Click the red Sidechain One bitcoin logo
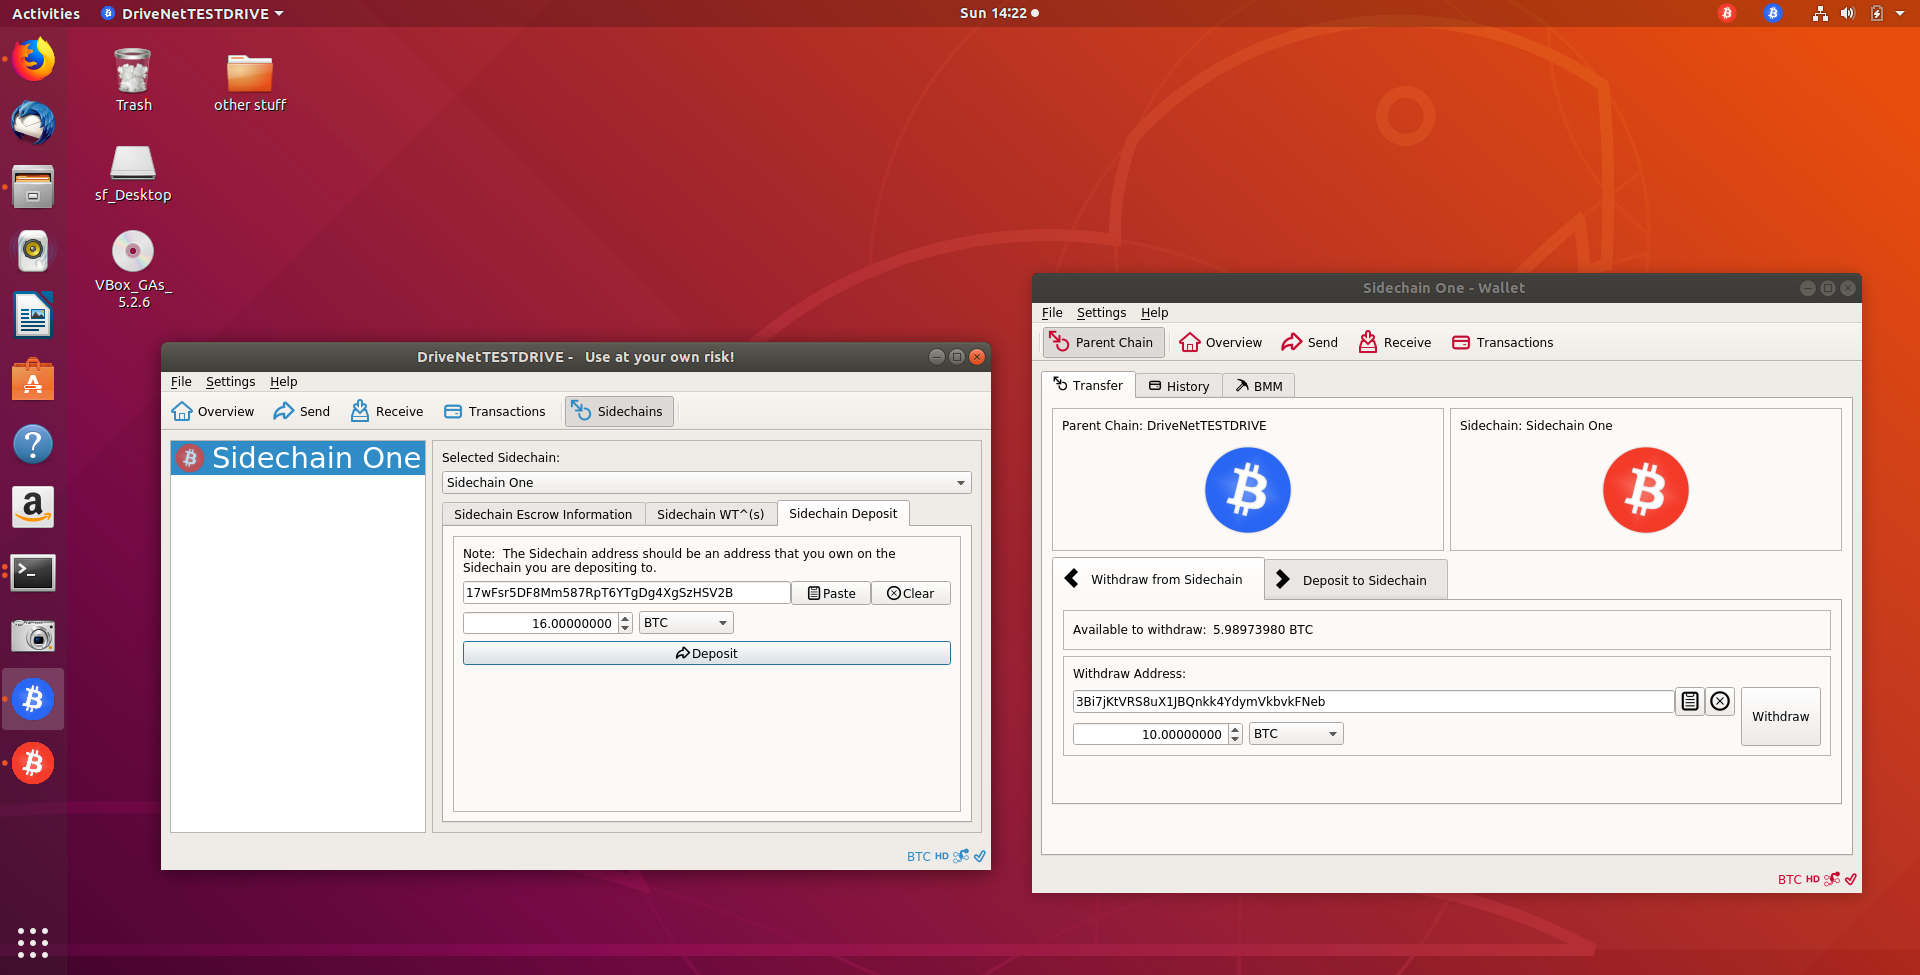This screenshot has width=1920, height=975. [x=1646, y=490]
